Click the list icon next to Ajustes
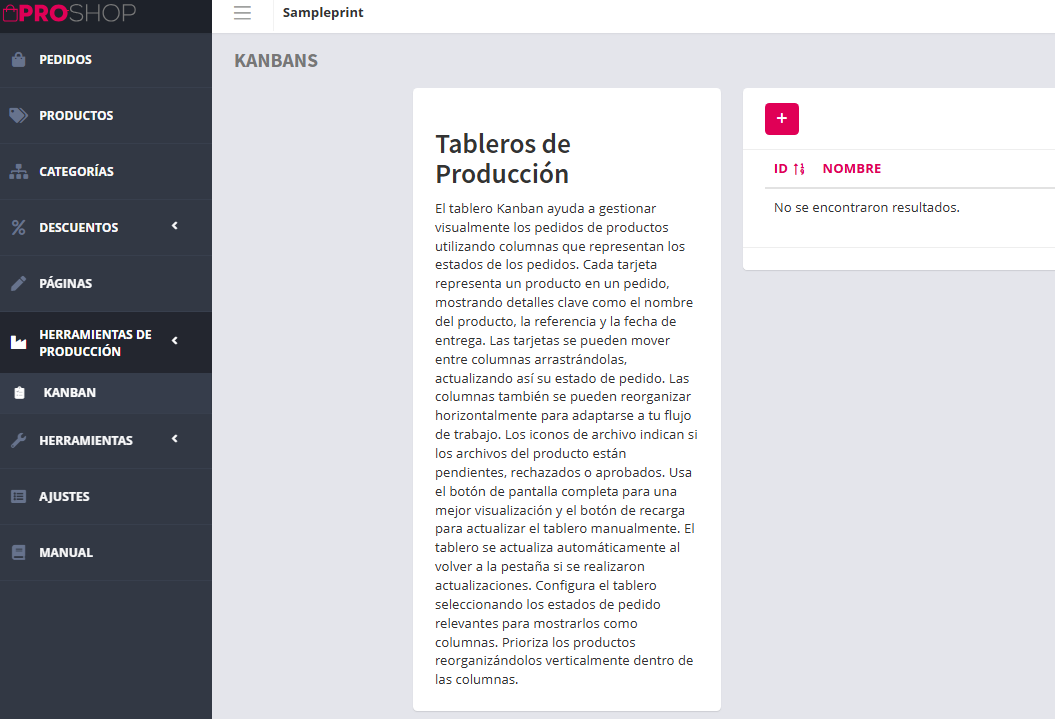Viewport: 1055px width, 719px height. click(18, 497)
